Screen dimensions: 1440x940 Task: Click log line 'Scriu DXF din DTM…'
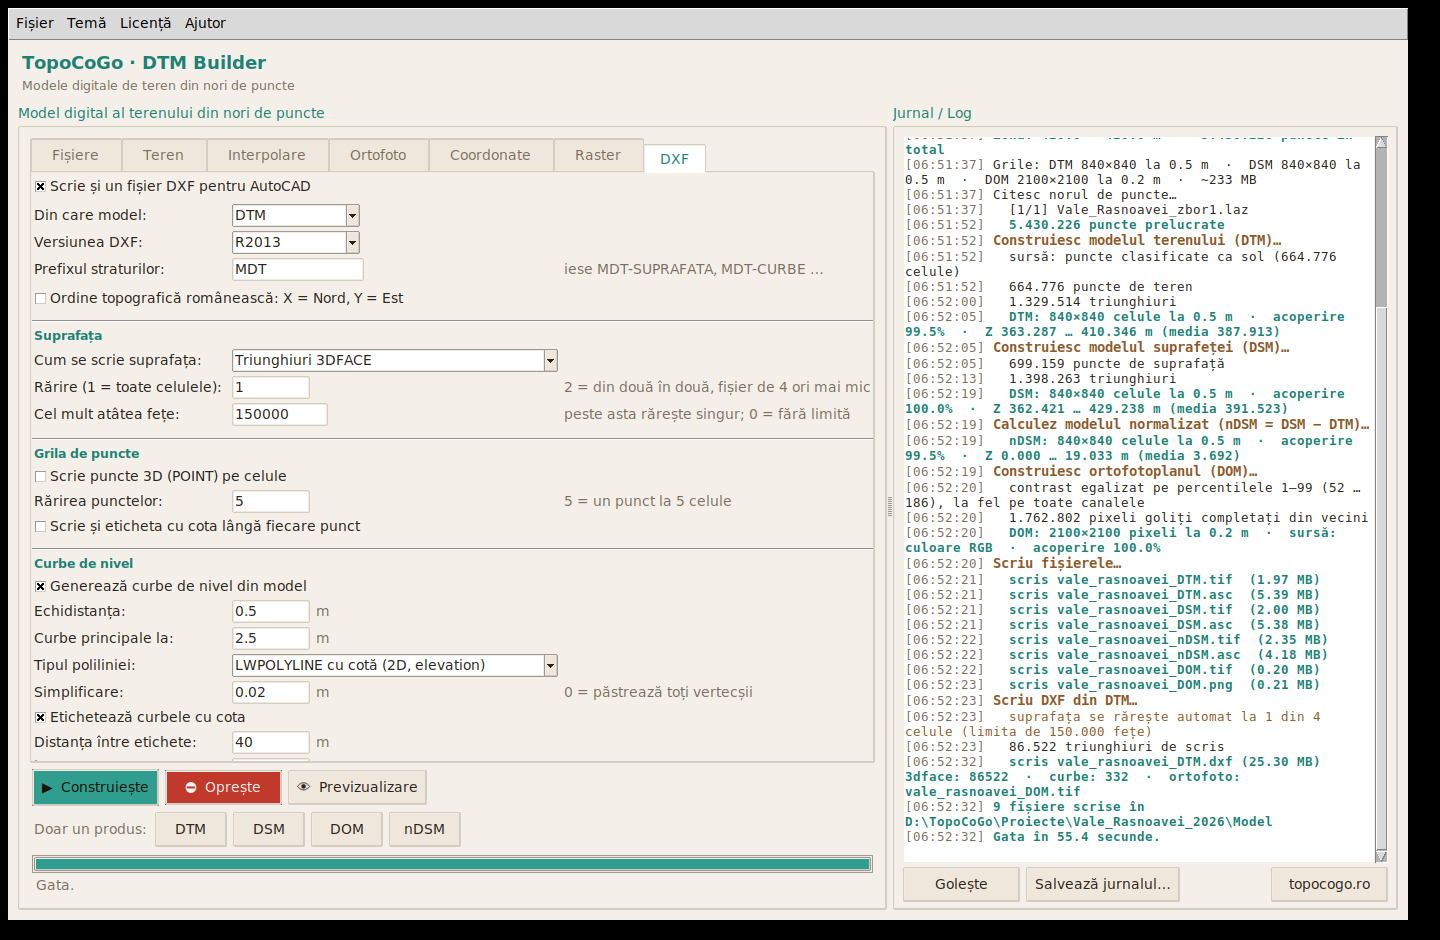(x=1065, y=701)
